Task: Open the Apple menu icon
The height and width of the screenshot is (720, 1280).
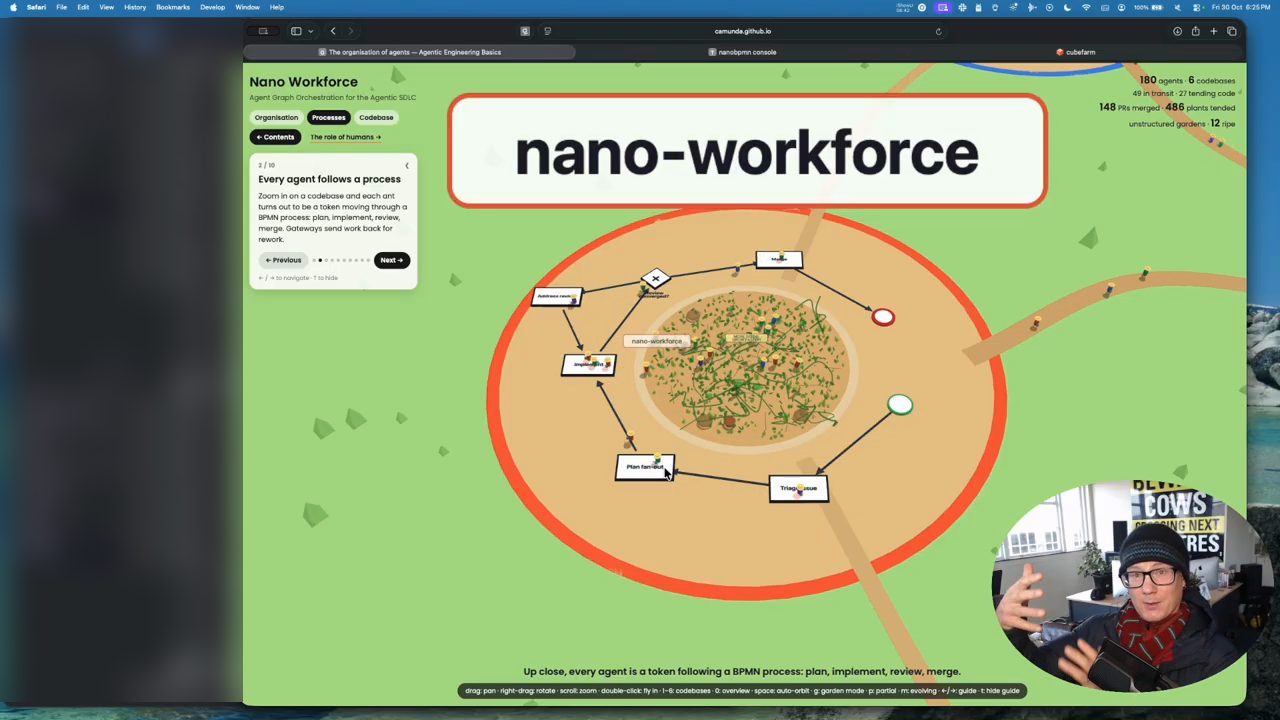Action: [x=13, y=7]
